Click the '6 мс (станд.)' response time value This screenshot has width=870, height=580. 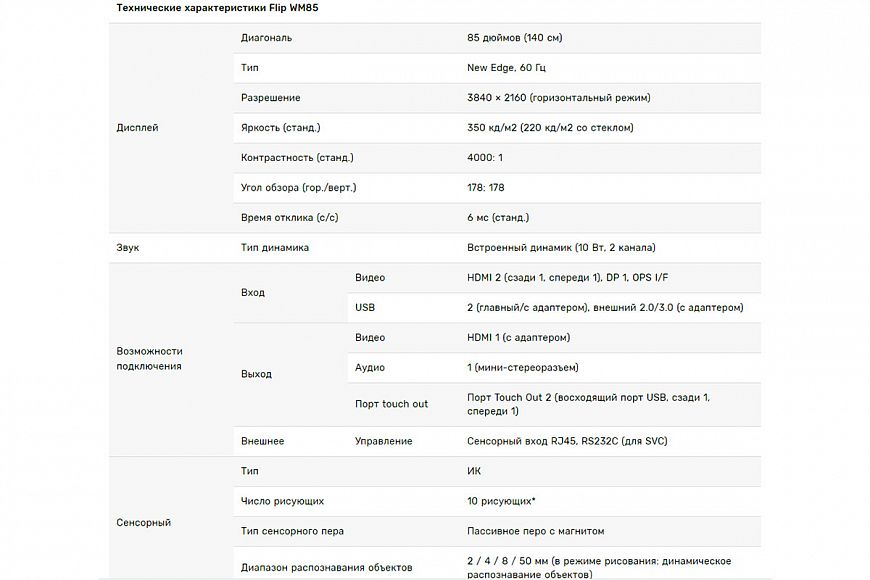[x=498, y=218]
